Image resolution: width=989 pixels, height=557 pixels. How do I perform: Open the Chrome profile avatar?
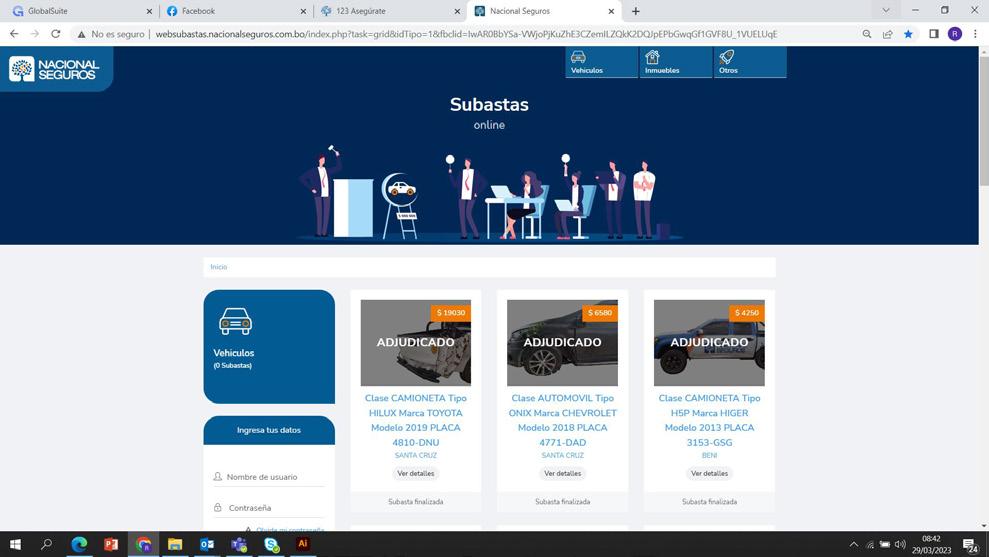(955, 34)
